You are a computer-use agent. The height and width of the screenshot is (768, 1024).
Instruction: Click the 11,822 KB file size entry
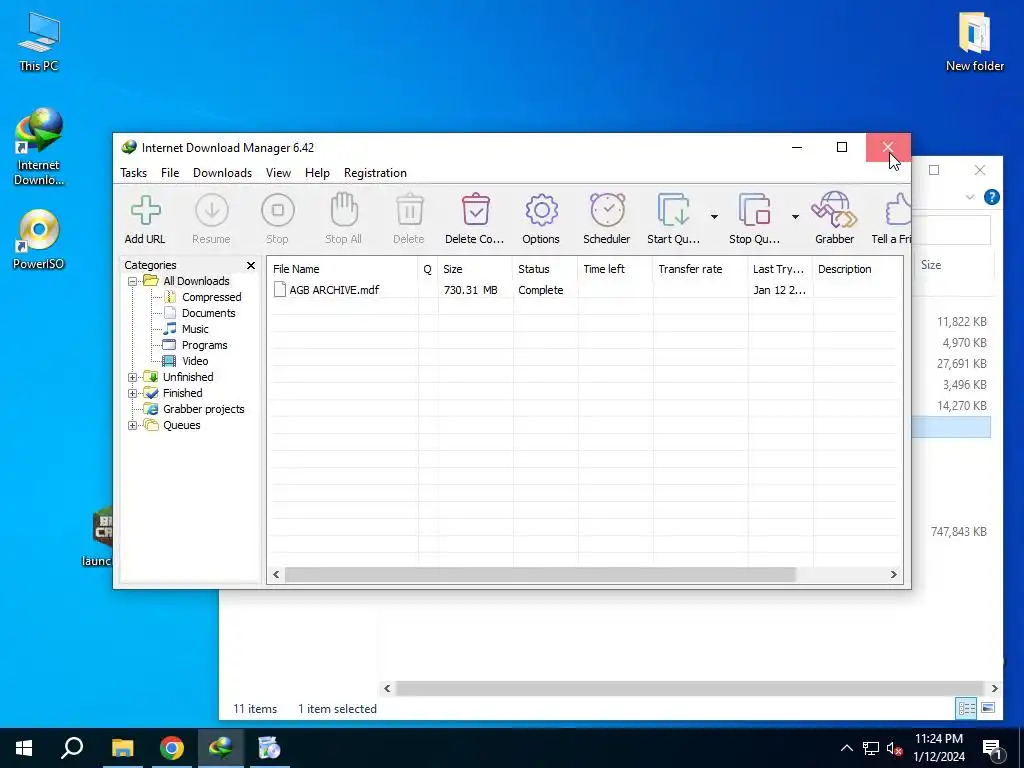click(x=961, y=321)
